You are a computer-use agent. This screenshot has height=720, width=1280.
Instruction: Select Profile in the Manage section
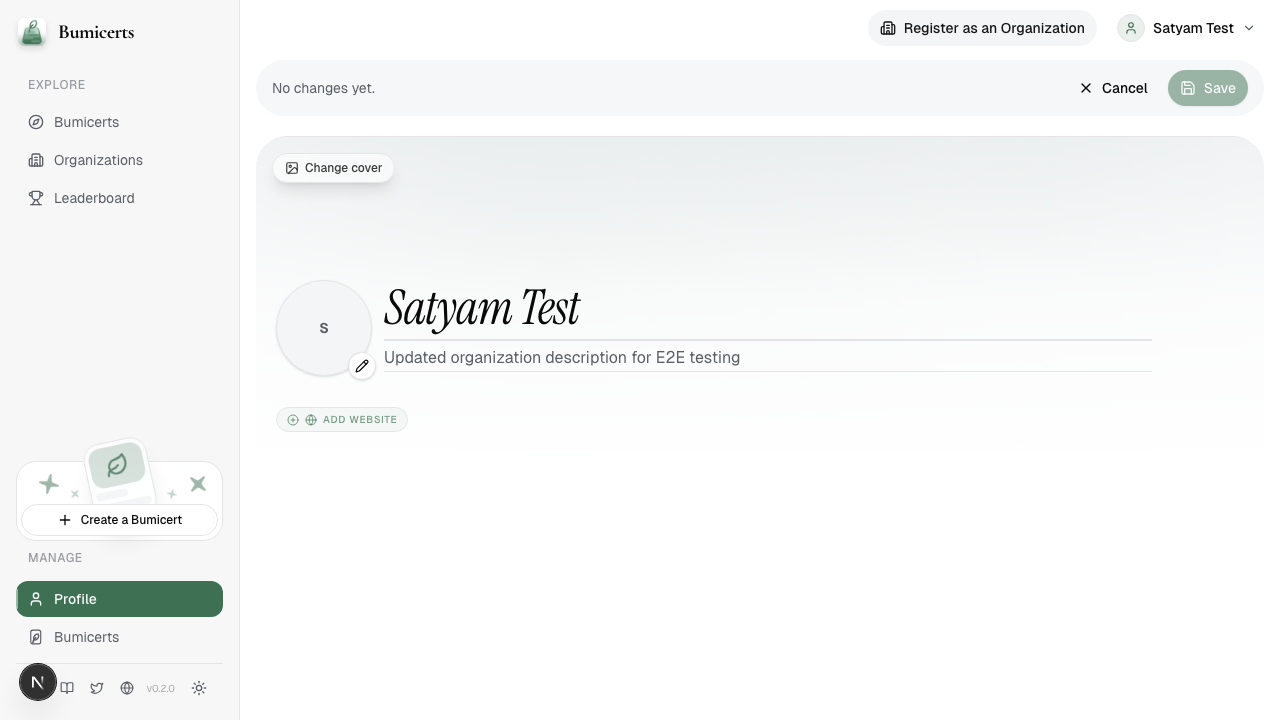coord(120,599)
